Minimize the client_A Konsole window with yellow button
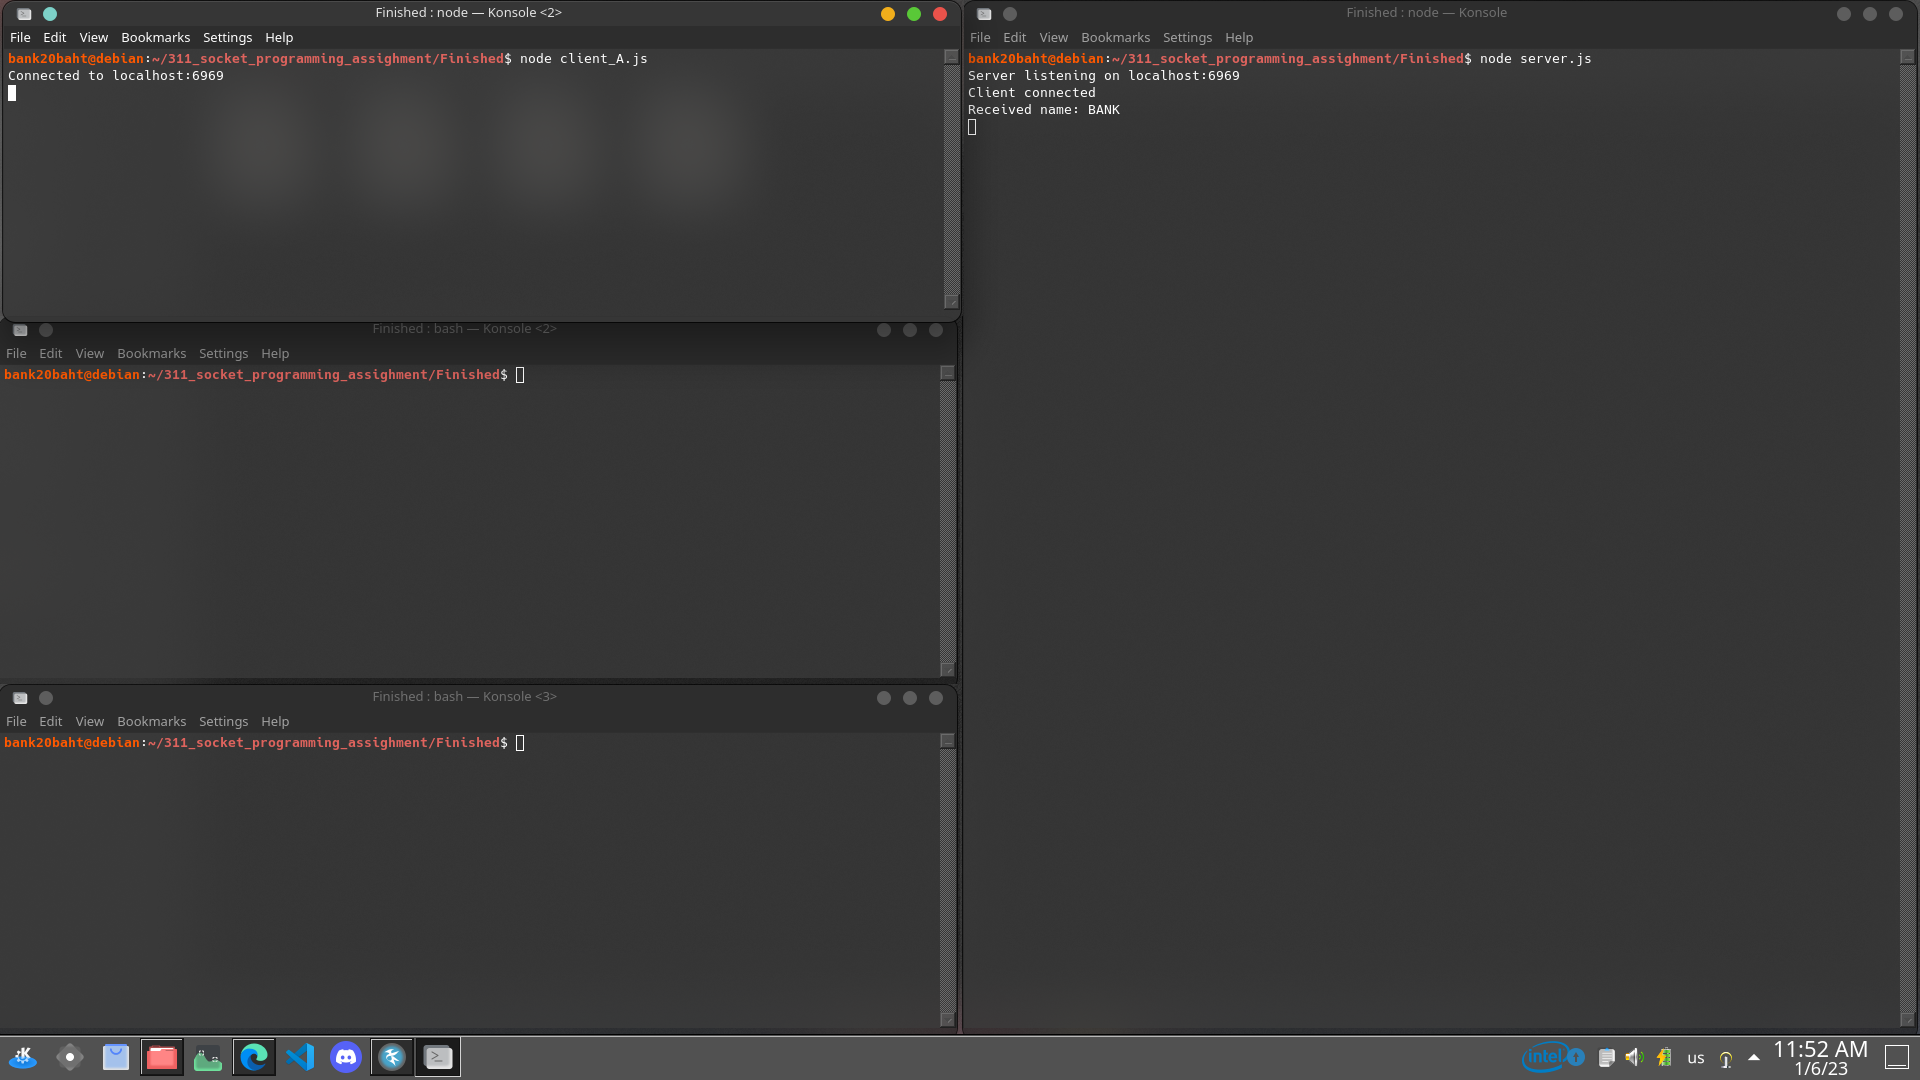 pyautogui.click(x=887, y=14)
